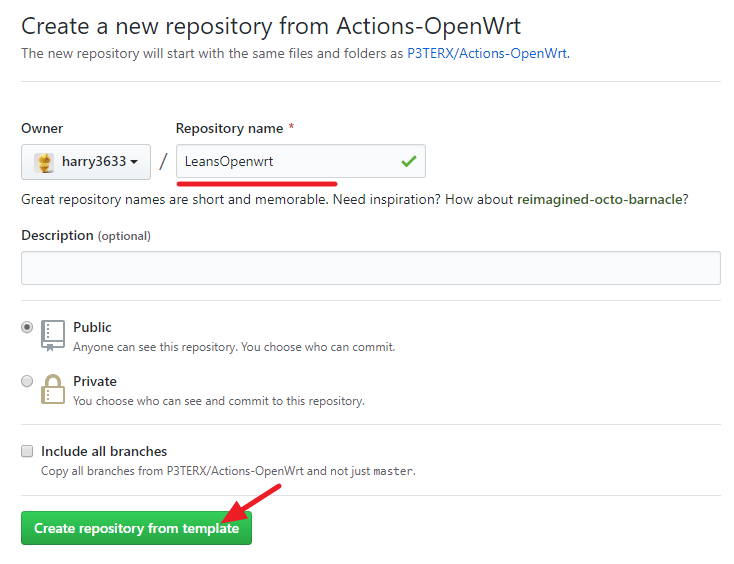Click the harry3633 avatar icon
The height and width of the screenshot is (564, 734).
[x=44, y=162]
